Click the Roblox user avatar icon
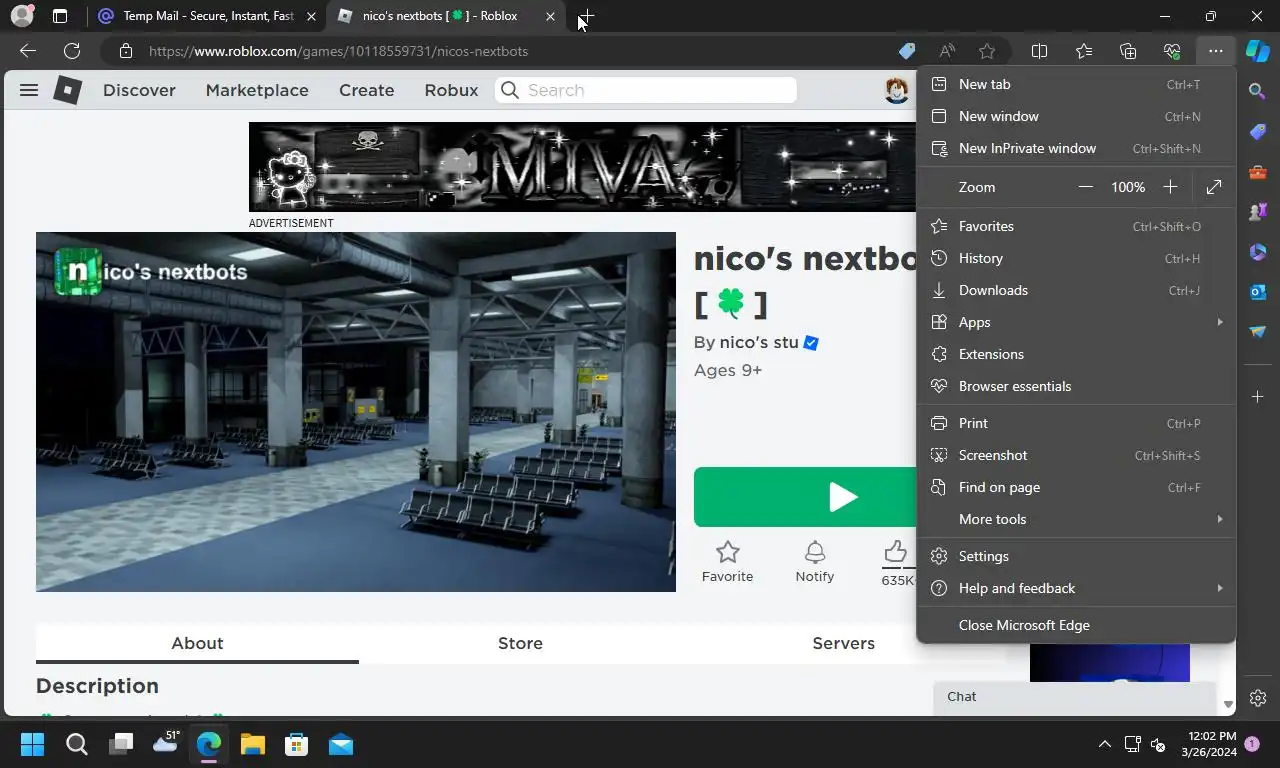The height and width of the screenshot is (768, 1280). pos(896,90)
